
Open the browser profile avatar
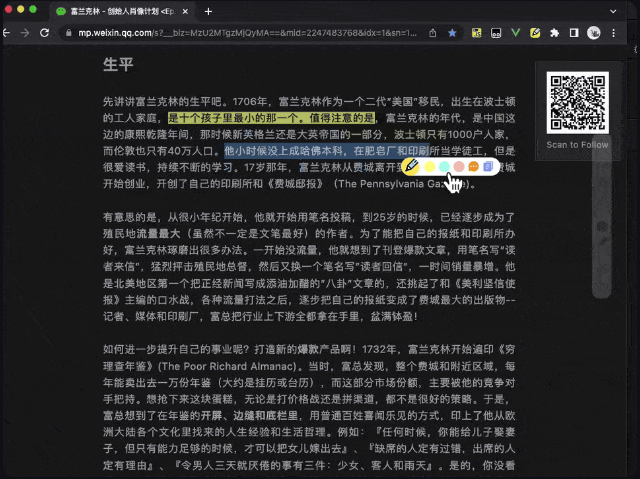point(593,33)
